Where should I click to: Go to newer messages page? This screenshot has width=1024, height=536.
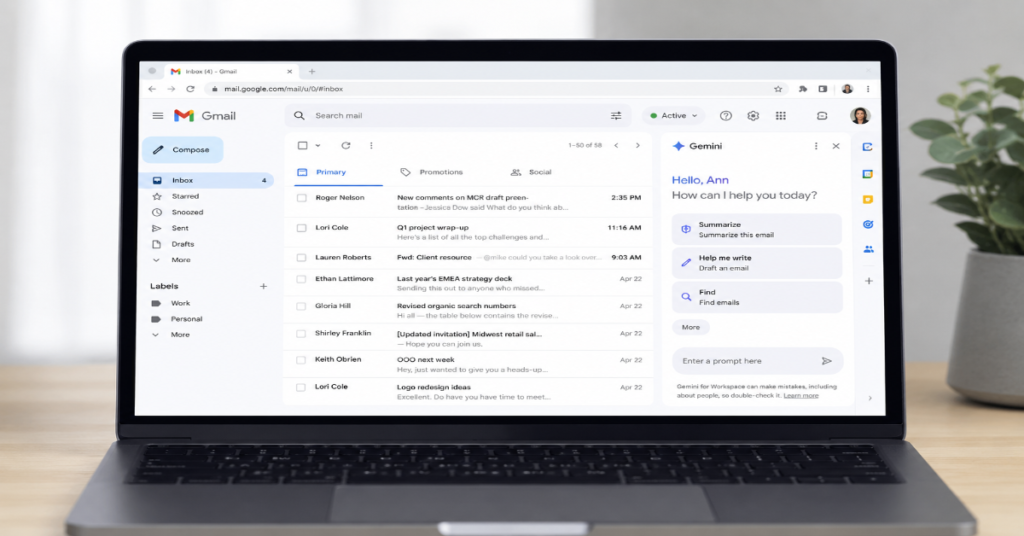tap(616, 146)
